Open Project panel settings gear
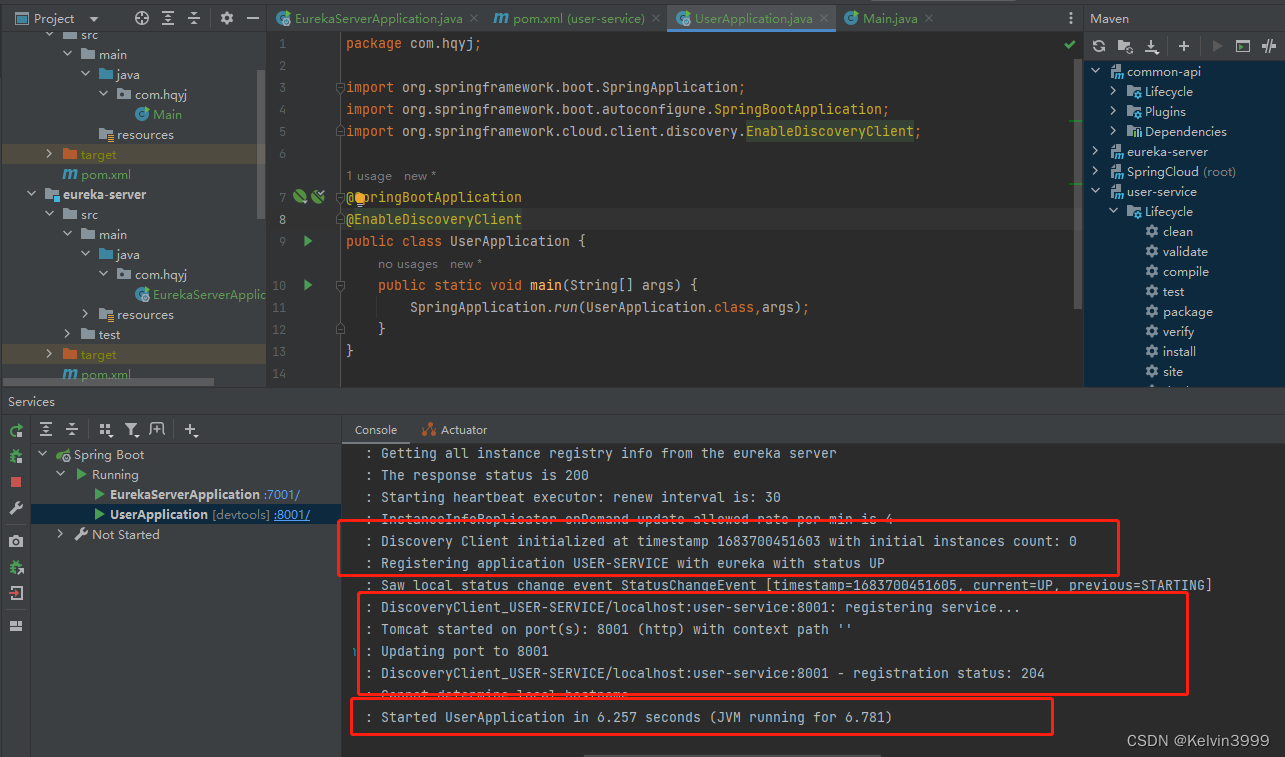Image resolution: width=1285 pixels, height=757 pixels. (227, 18)
